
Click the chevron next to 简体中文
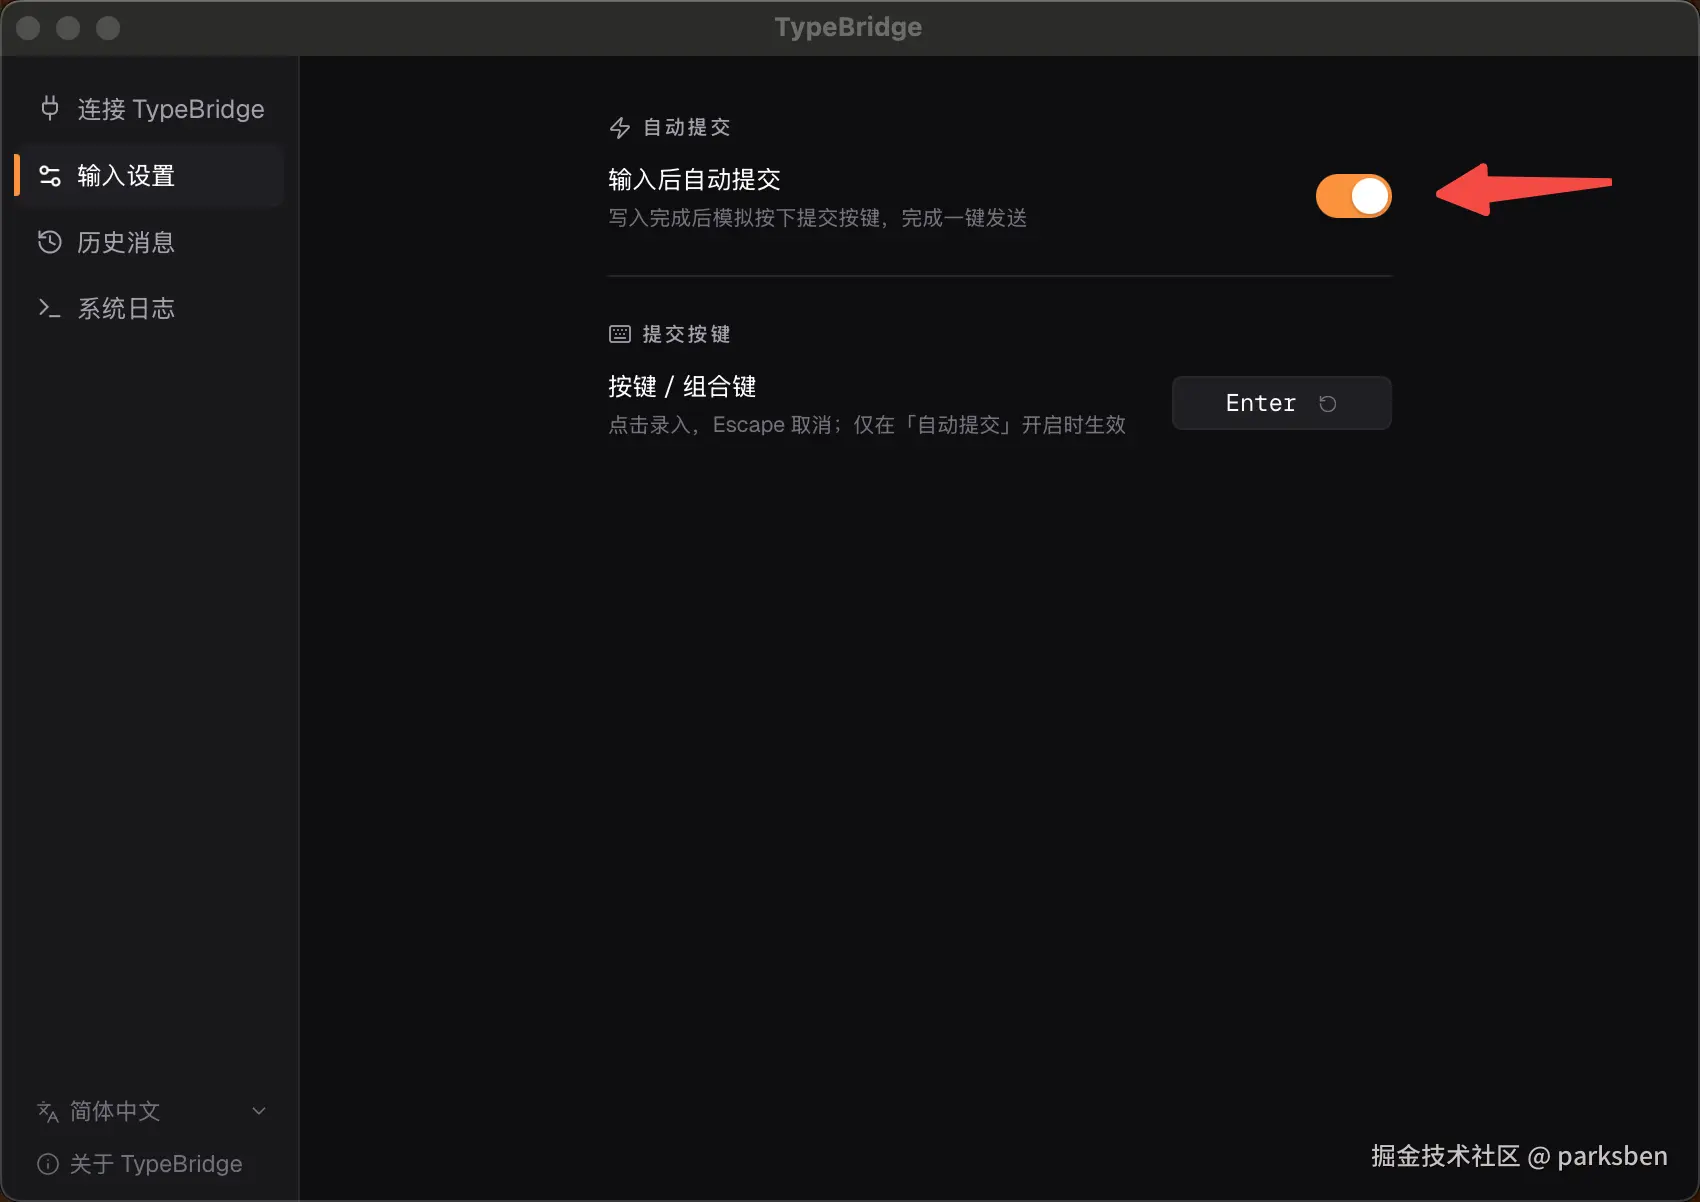pos(259,1111)
